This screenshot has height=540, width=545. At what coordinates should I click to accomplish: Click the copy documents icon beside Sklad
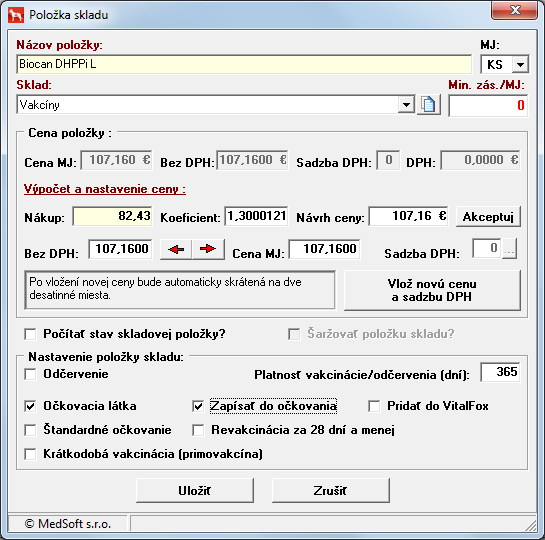(429, 104)
